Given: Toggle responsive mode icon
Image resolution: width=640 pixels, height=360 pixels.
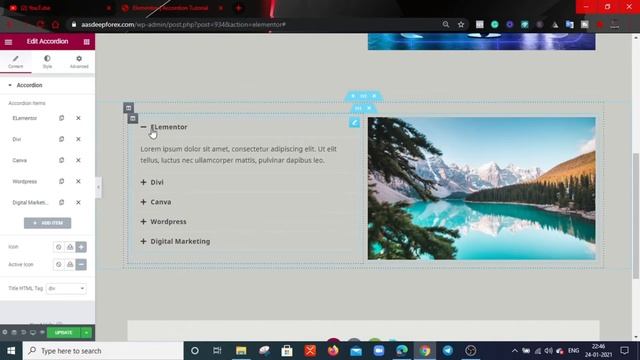Looking at the screenshot, I should pos(33,333).
